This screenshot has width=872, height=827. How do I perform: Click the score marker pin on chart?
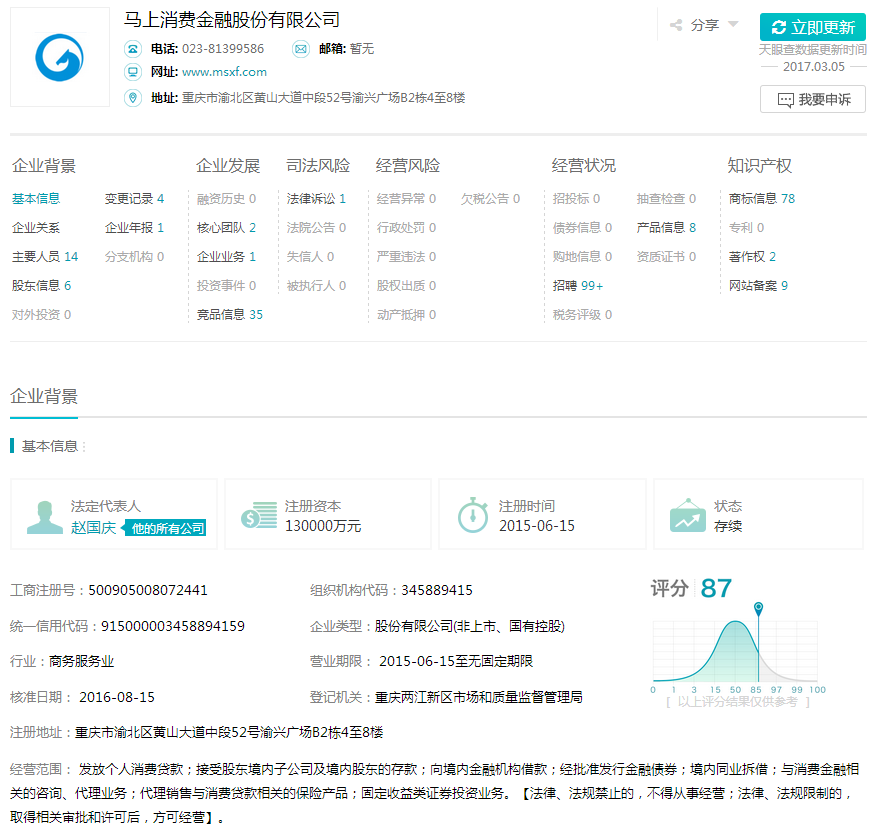click(x=758, y=608)
